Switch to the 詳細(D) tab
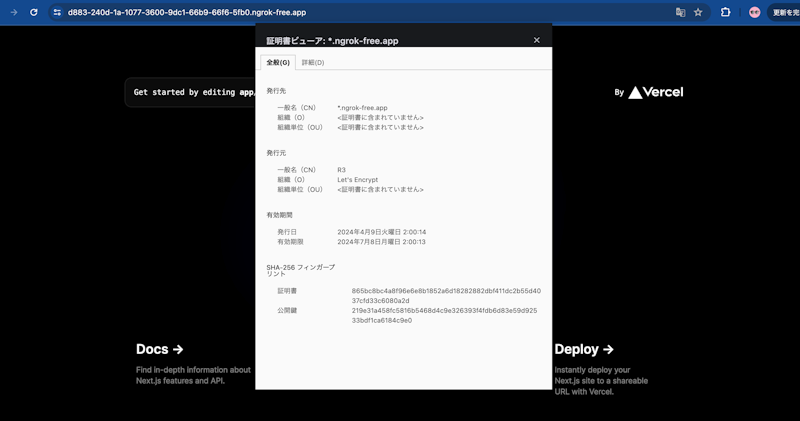 click(313, 62)
